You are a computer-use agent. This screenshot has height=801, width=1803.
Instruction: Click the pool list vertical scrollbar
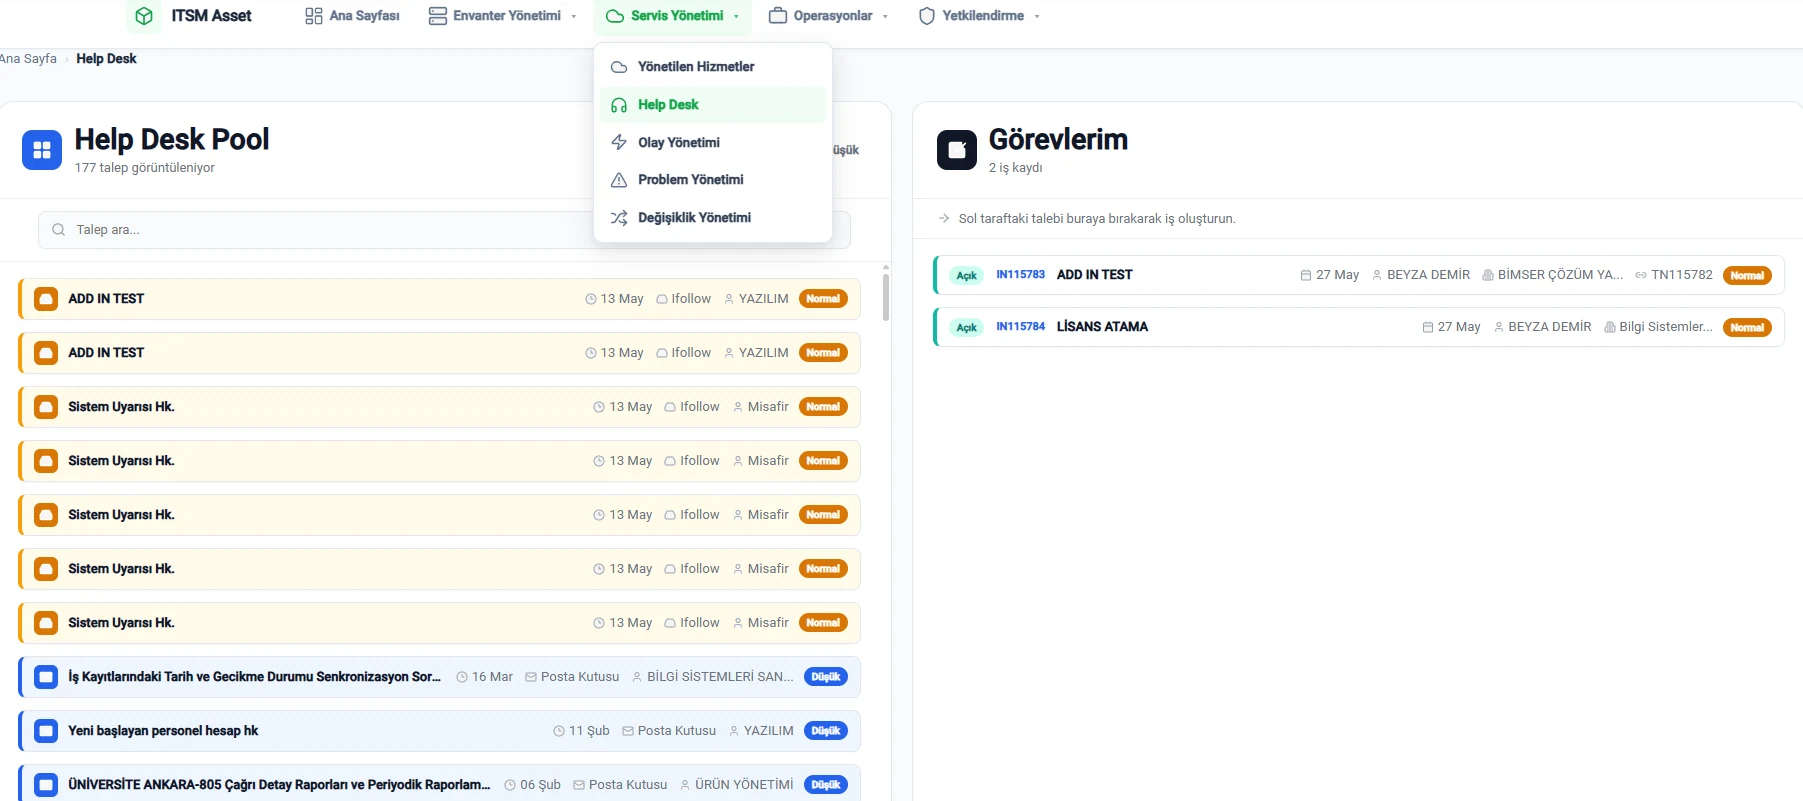click(886, 297)
